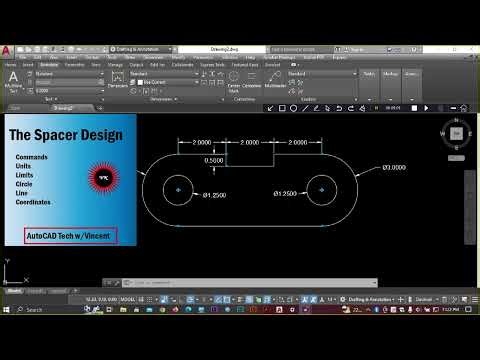Open the Decimal units dropdown in status bar
This screenshot has width=480, height=360.
[426, 299]
